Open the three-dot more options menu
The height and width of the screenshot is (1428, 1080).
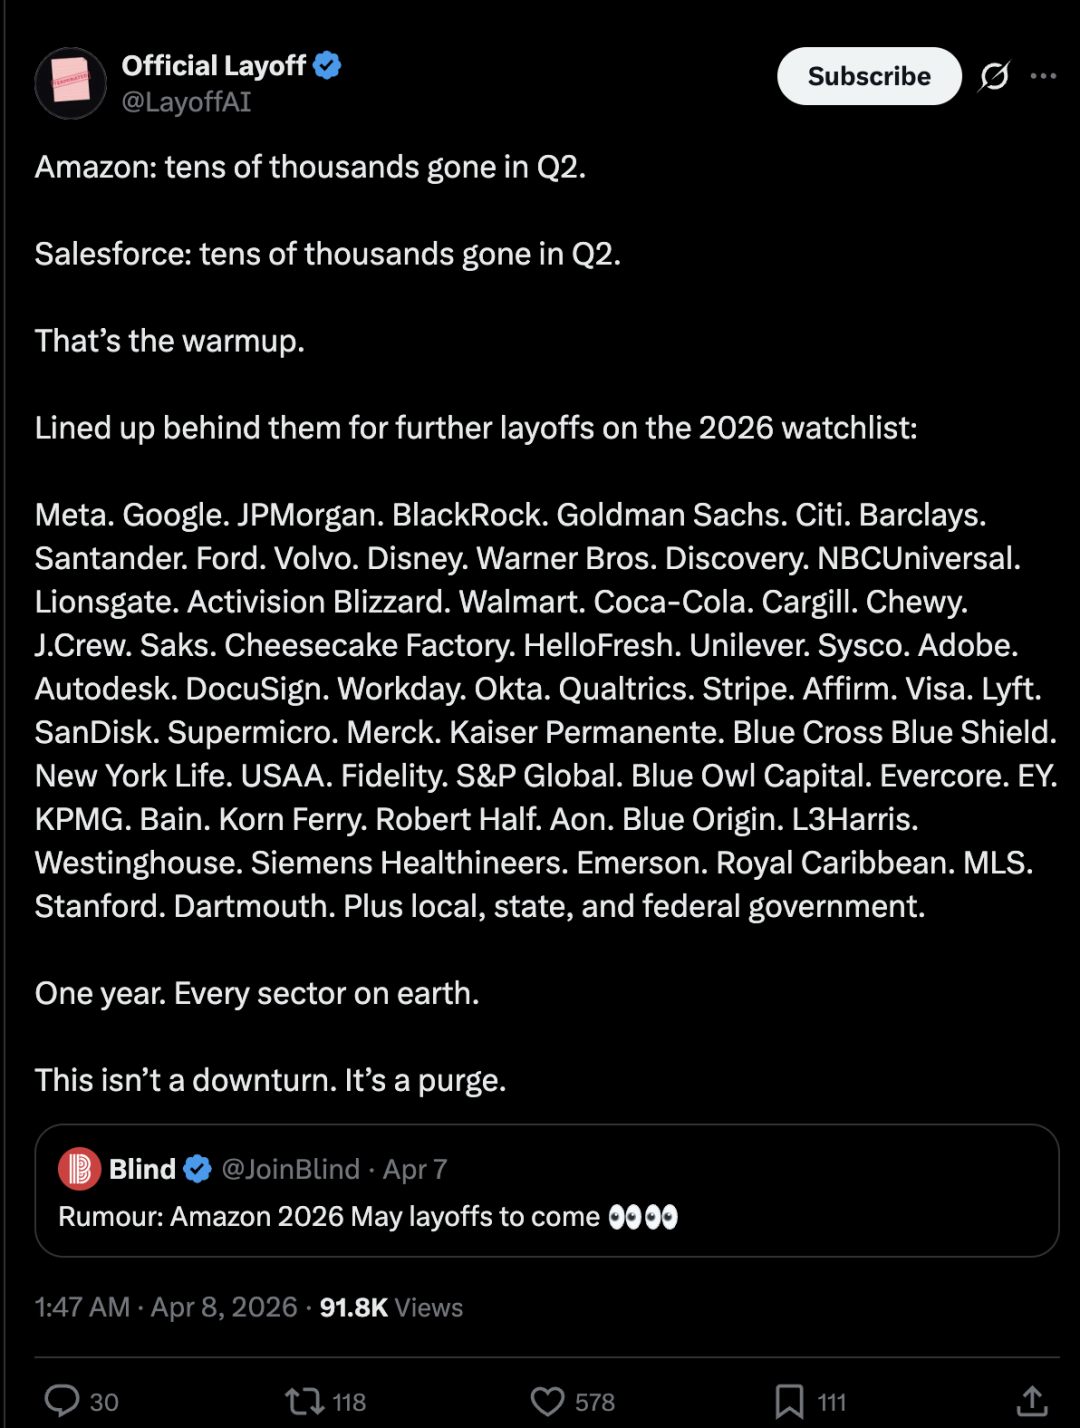click(1043, 76)
